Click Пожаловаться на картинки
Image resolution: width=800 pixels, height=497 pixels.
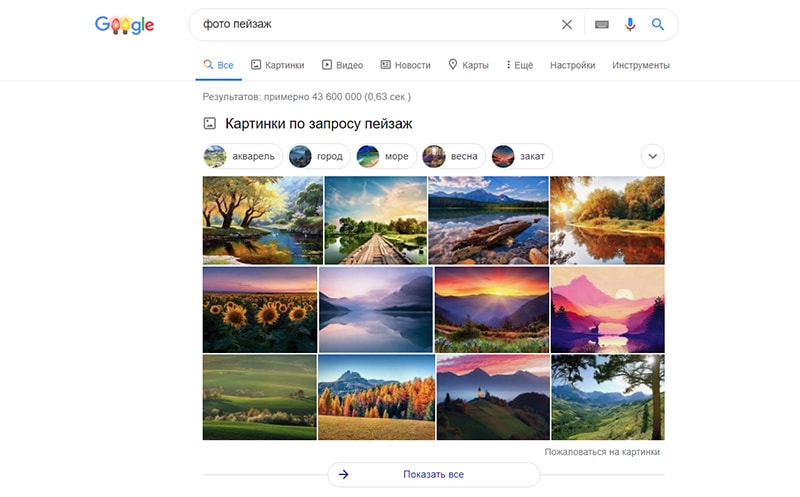[602, 452]
